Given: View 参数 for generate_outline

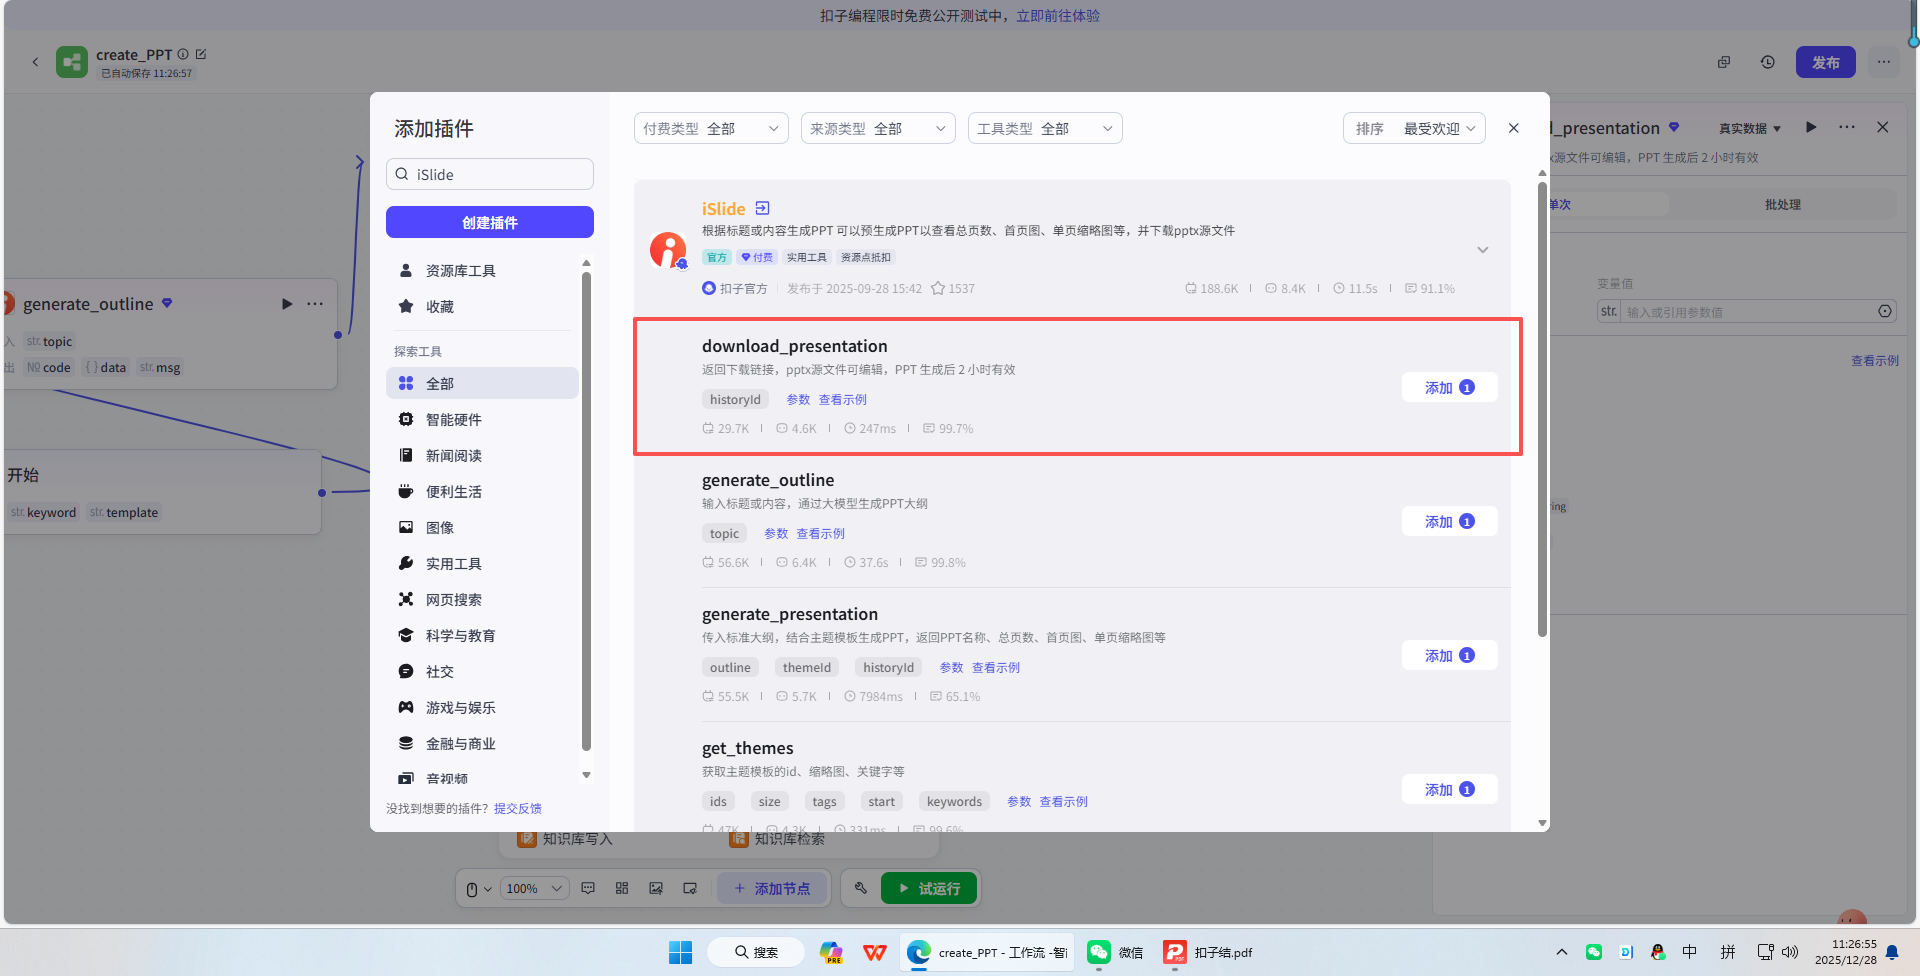Looking at the screenshot, I should [776, 533].
